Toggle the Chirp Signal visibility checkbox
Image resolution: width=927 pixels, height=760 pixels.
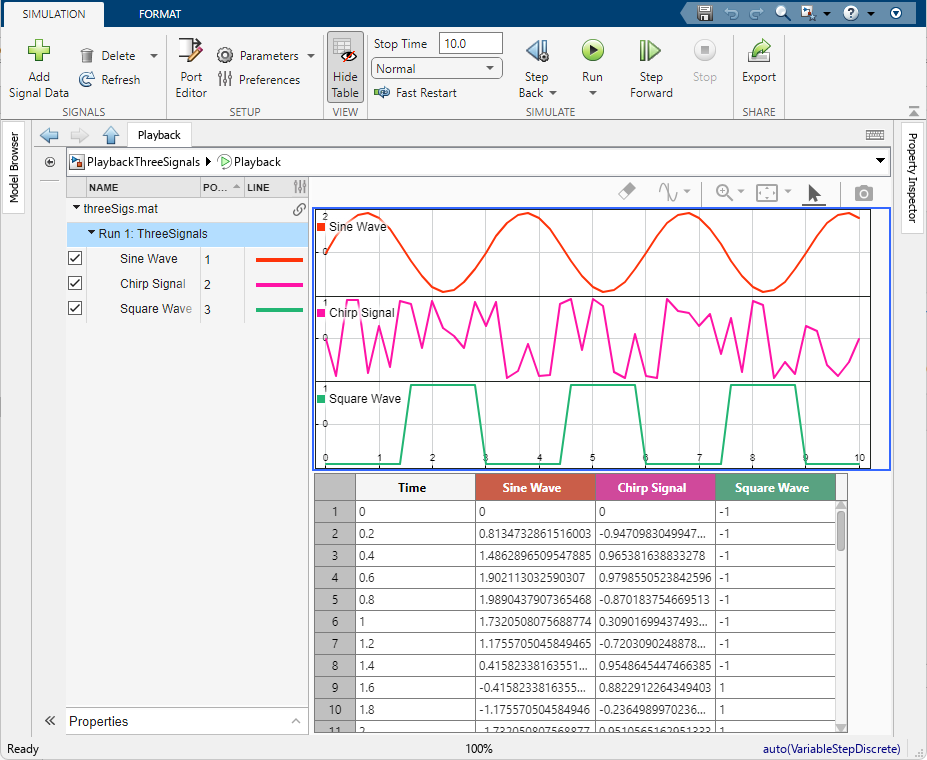pyautogui.click(x=74, y=282)
